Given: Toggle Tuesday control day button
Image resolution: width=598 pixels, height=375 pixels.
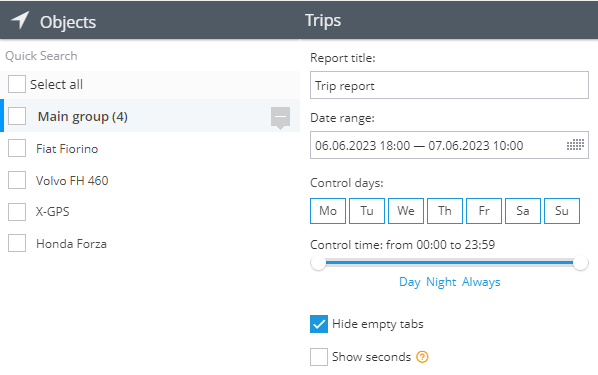Looking at the screenshot, I should point(367,211).
